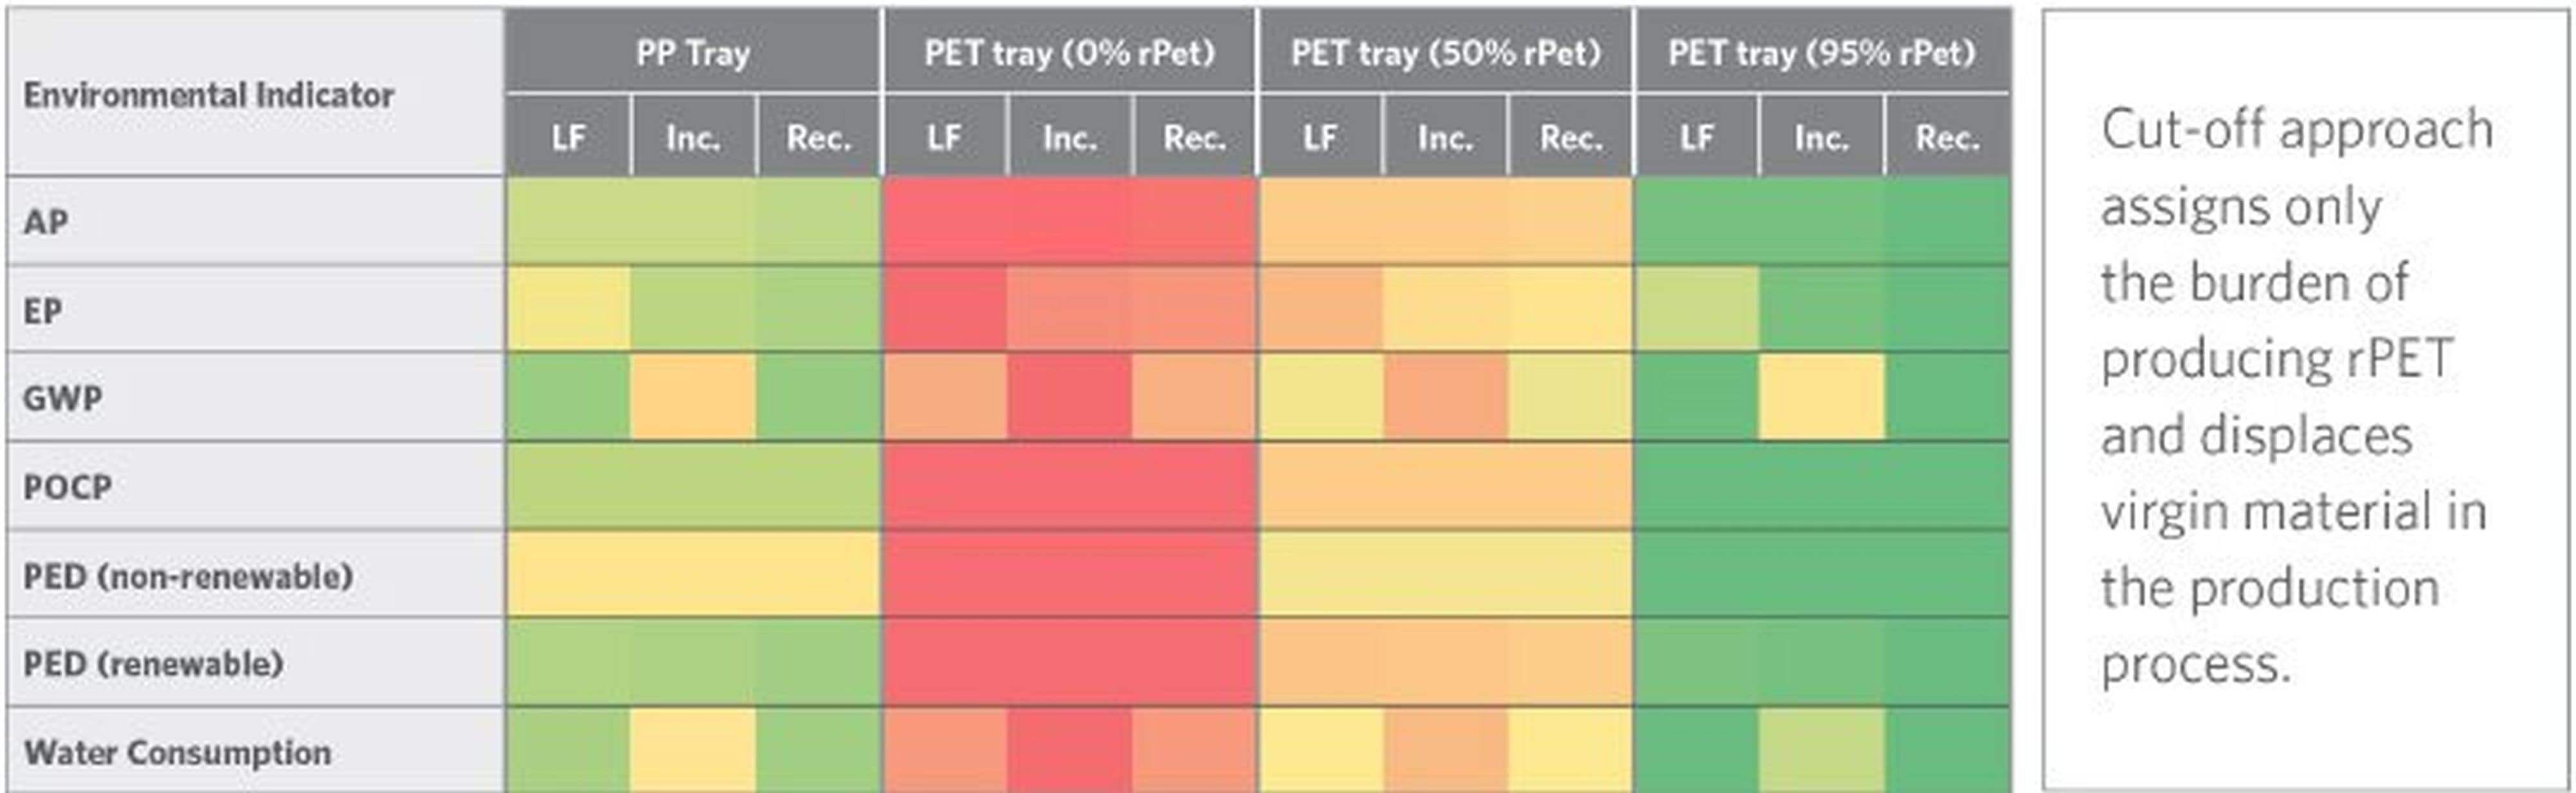
Task: Click the Water Consumption row label
Action: pyautogui.click(x=177, y=752)
